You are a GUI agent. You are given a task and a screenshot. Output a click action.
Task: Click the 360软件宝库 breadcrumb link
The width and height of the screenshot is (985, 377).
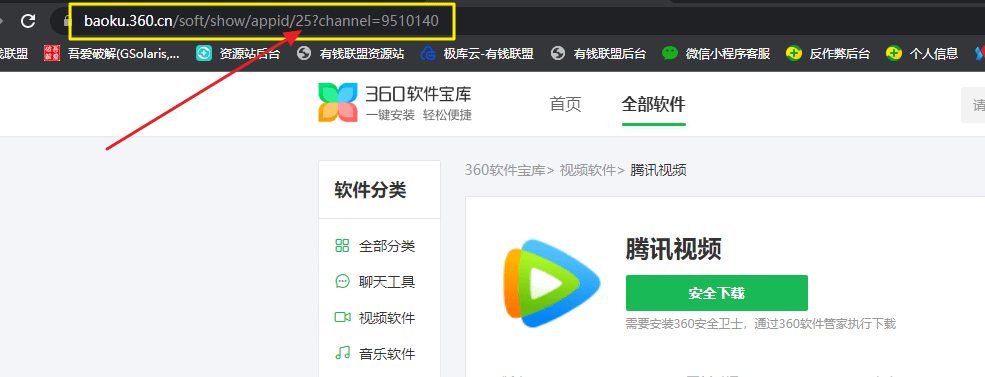point(505,170)
